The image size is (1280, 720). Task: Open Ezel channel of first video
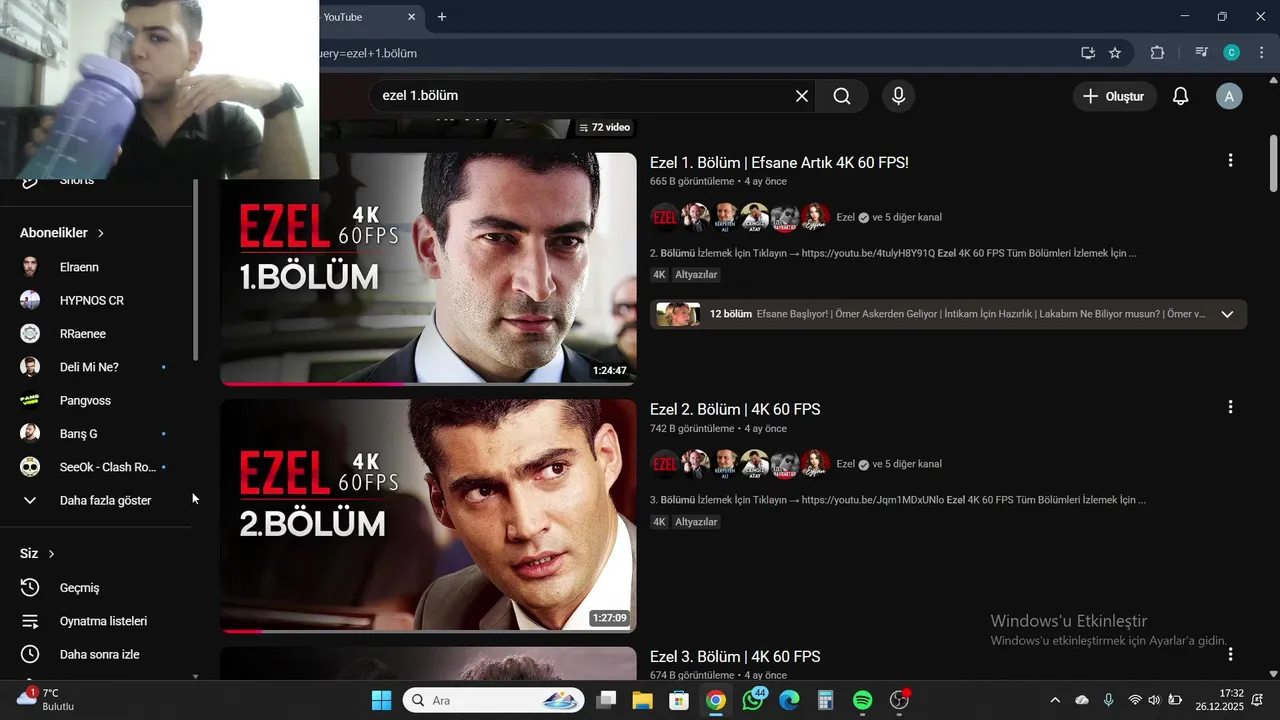click(845, 217)
